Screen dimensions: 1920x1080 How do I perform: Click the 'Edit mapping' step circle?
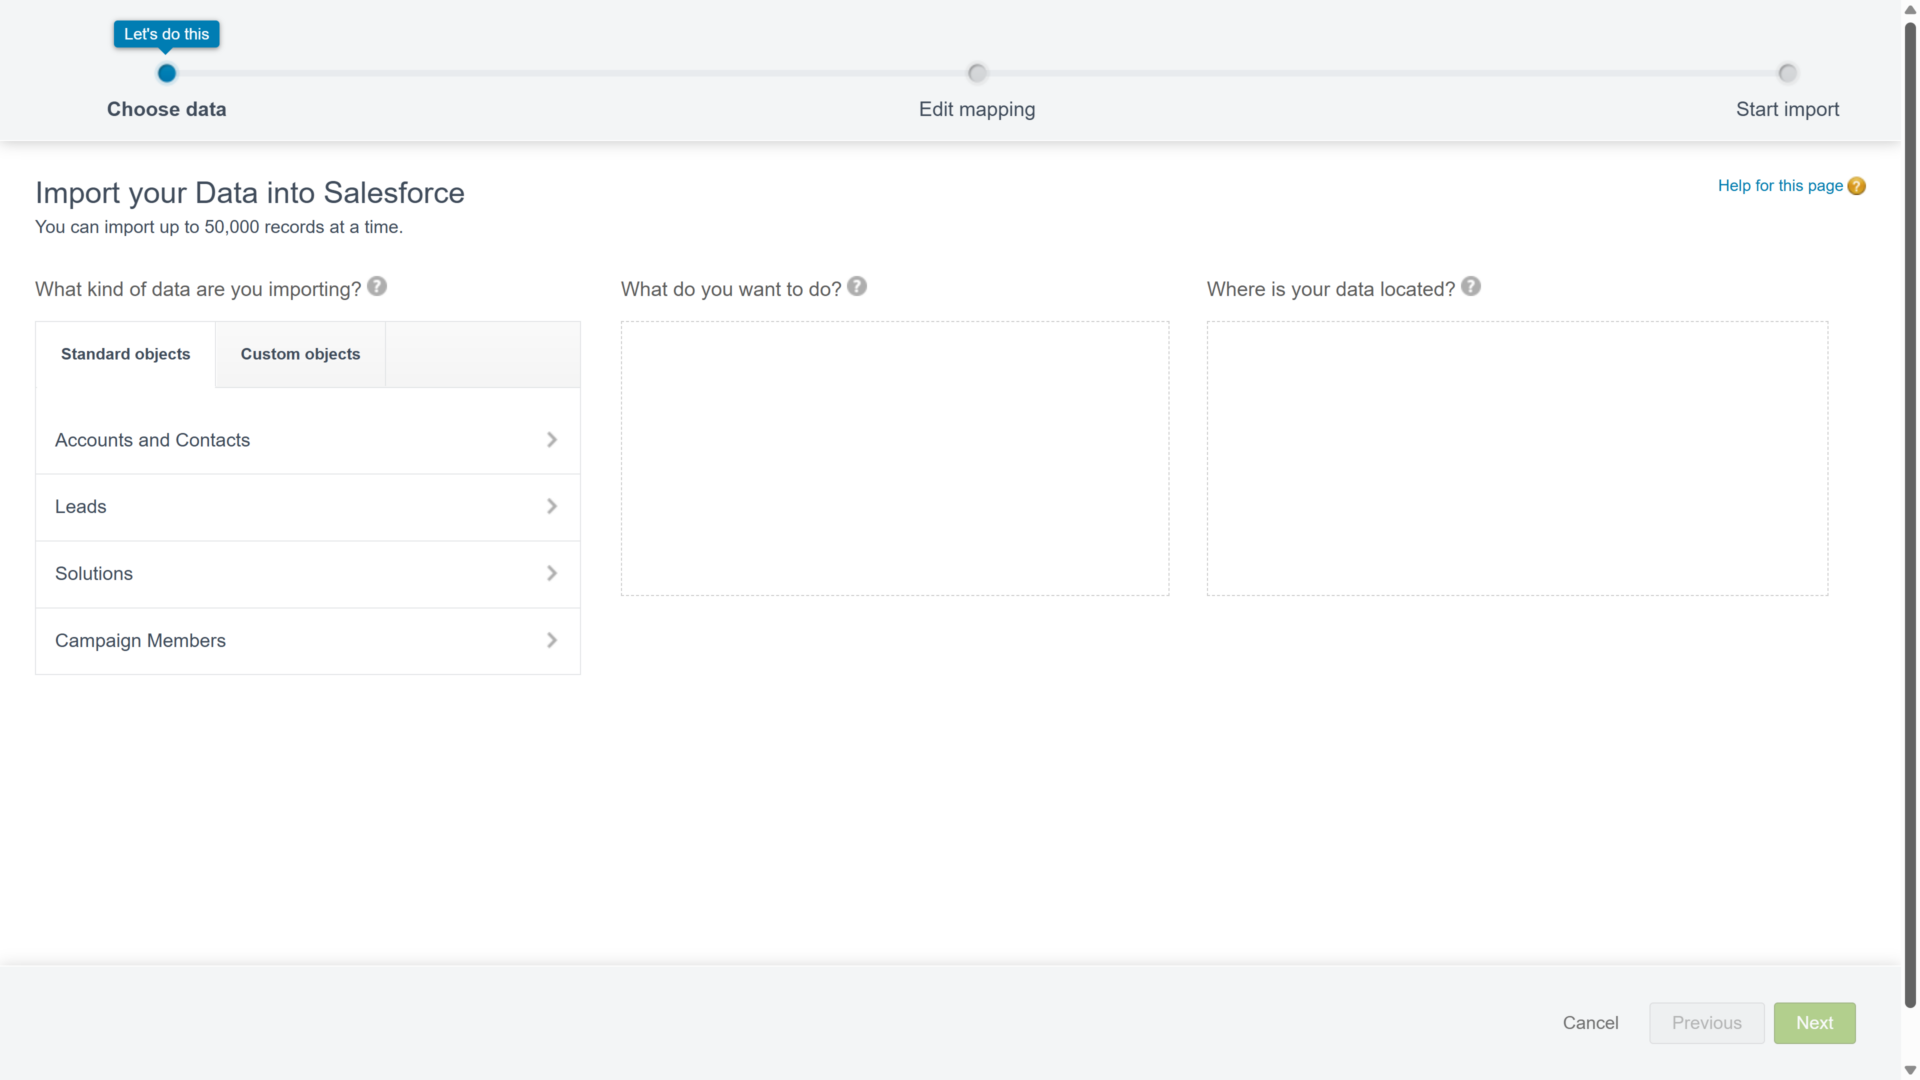pos(976,73)
